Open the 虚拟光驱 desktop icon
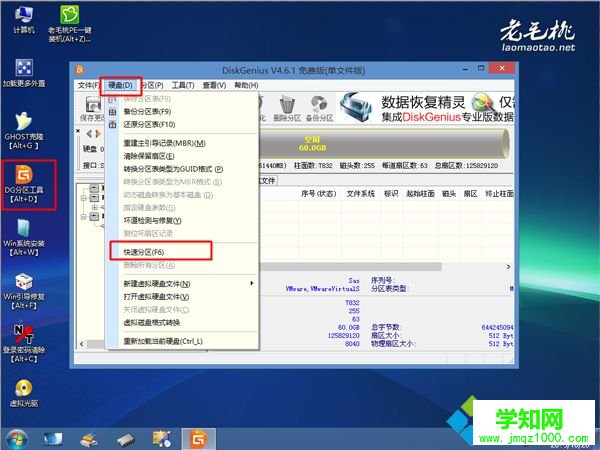600x450 pixels. coord(24,393)
